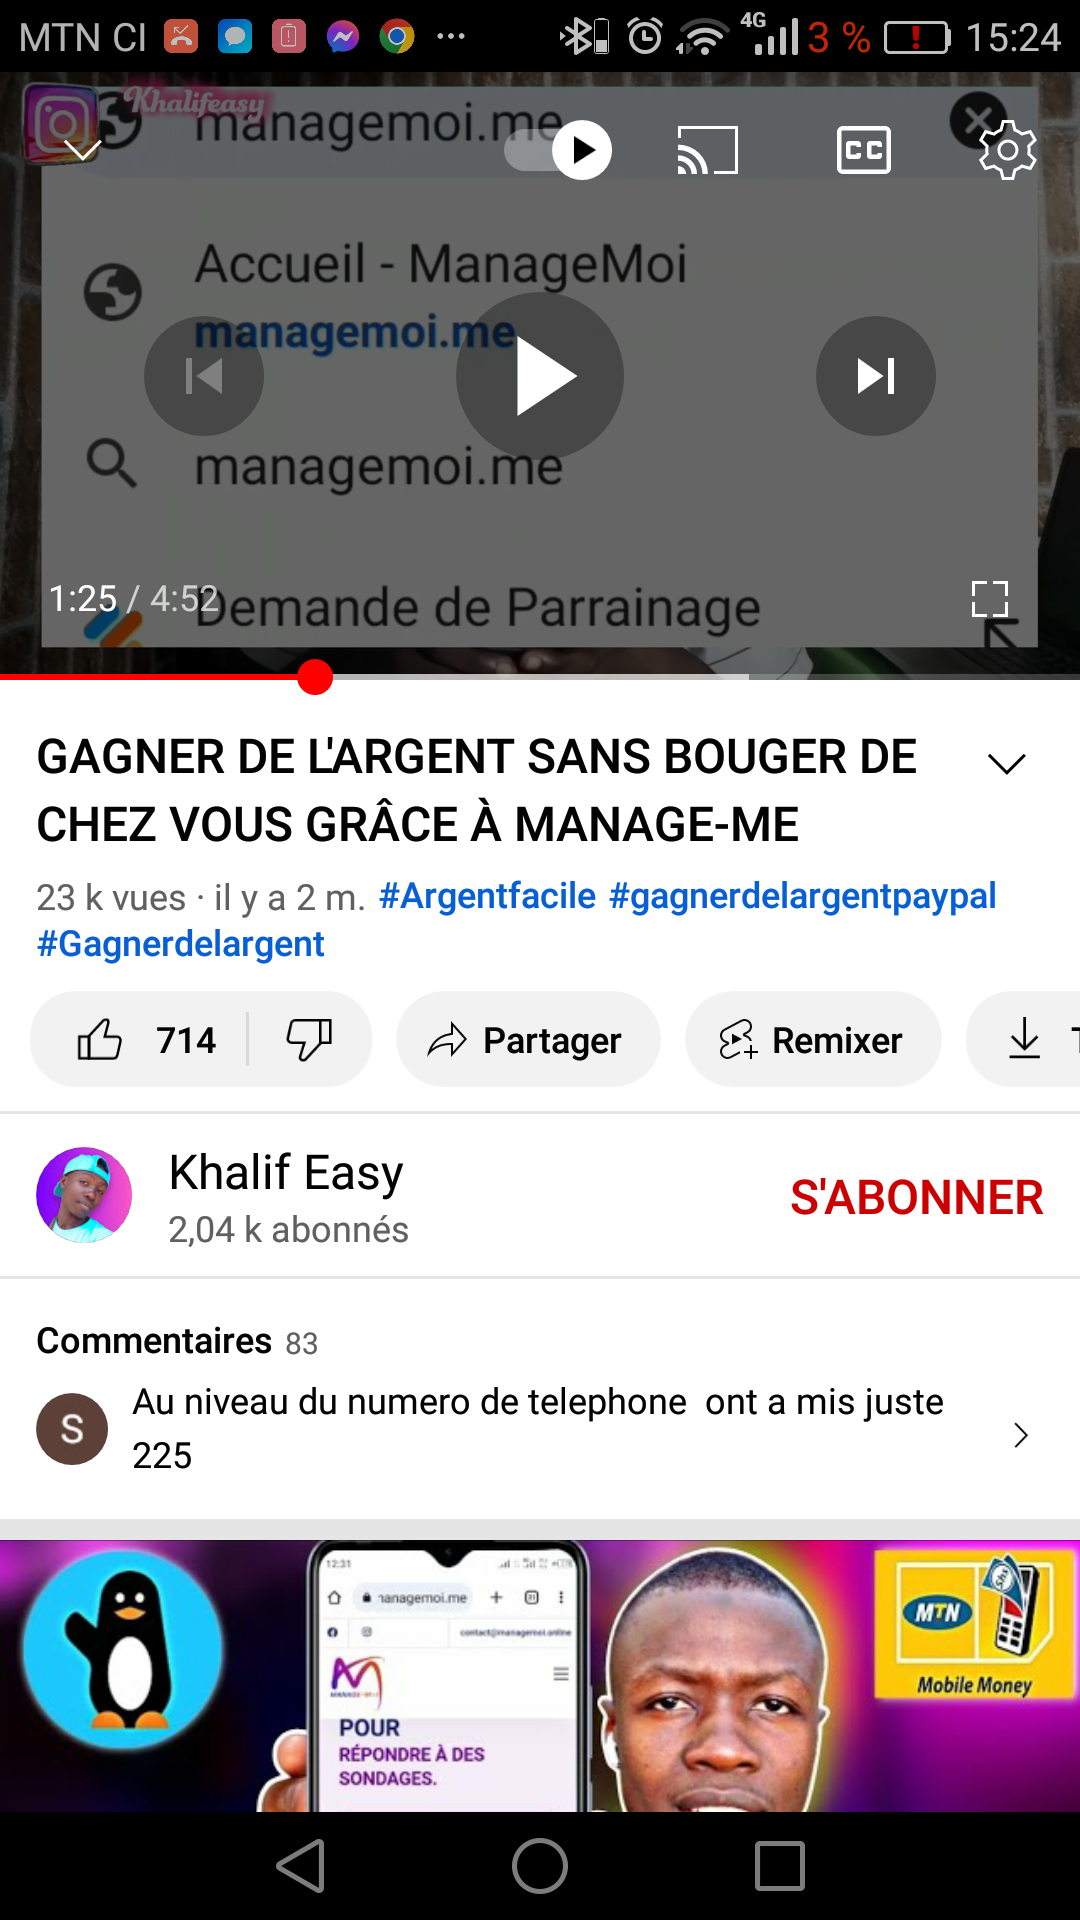The width and height of the screenshot is (1080, 1920).
Task: Toggle closed captions CC icon
Action: coord(863,150)
